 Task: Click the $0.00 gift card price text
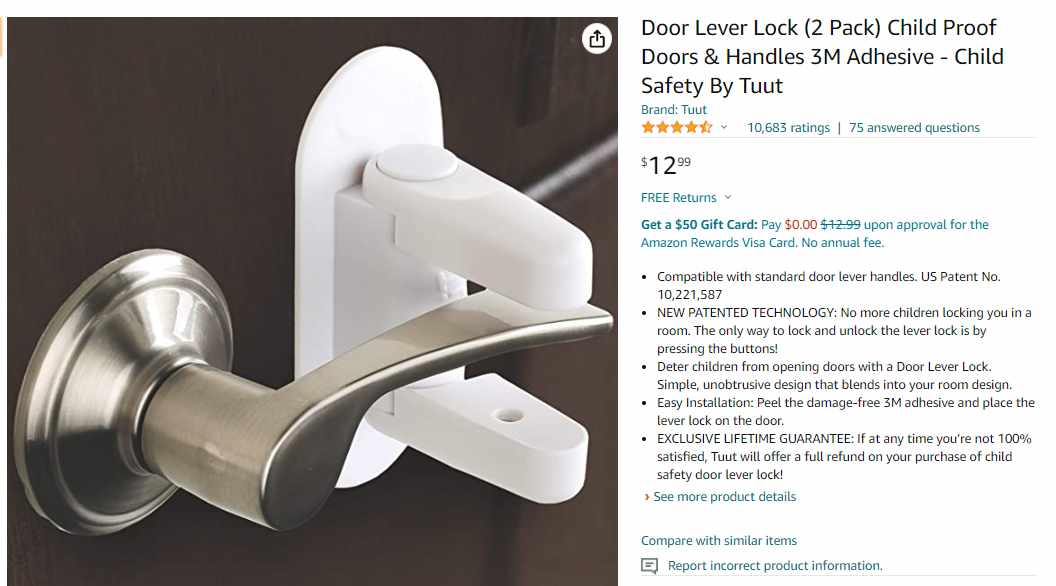tap(801, 224)
